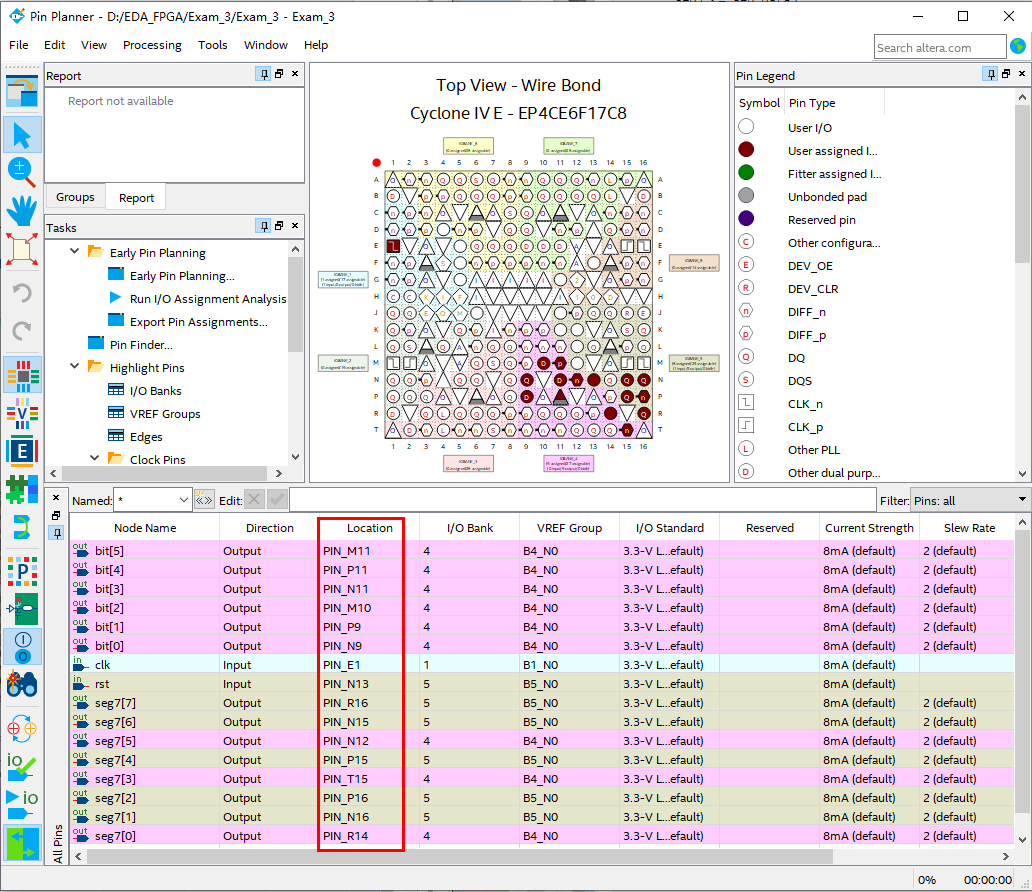Toggle the I/O circle symbols toolbar icon

[23, 646]
